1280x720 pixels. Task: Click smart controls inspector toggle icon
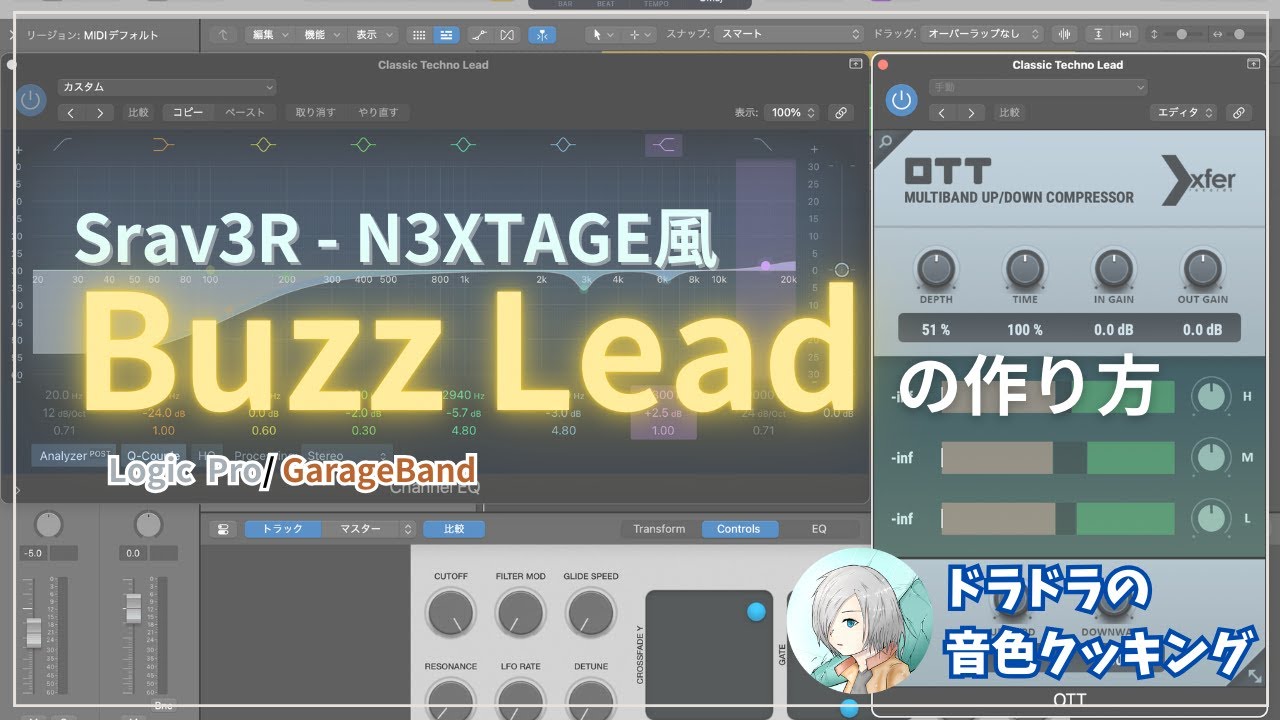(222, 529)
